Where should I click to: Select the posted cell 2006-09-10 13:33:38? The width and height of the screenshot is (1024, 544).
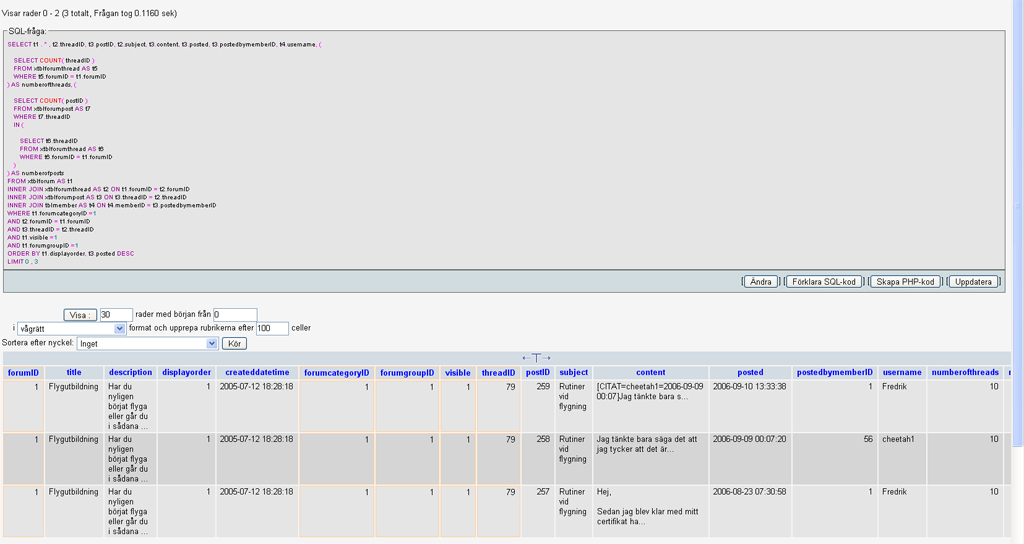pos(750,406)
